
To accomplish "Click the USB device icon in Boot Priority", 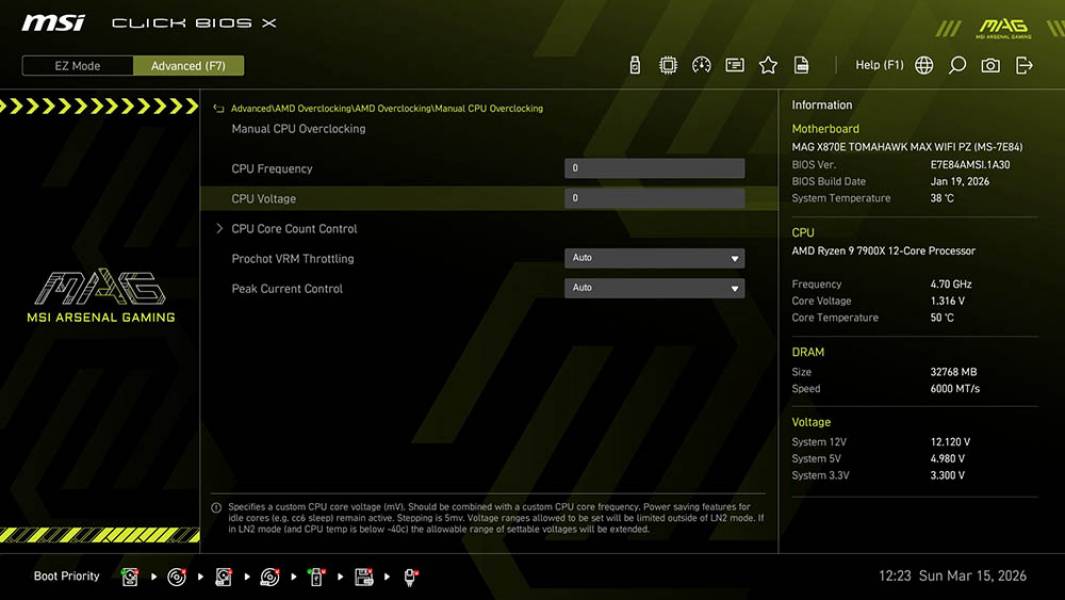I will point(316,577).
